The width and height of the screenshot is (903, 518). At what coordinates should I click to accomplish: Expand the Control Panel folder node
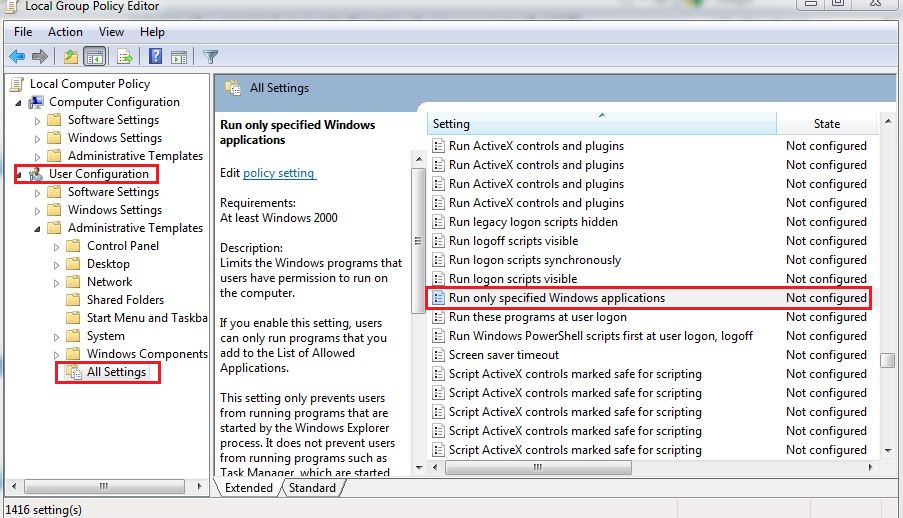click(56, 246)
